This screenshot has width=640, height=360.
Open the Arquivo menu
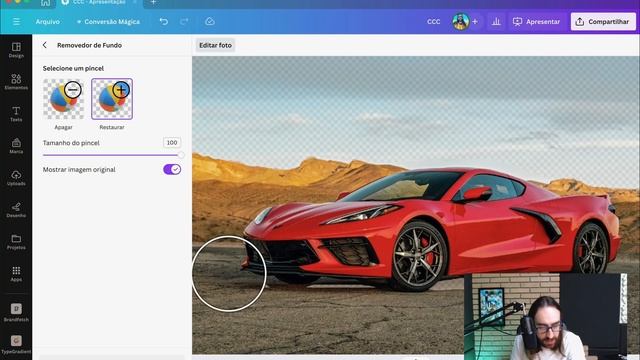48,22
